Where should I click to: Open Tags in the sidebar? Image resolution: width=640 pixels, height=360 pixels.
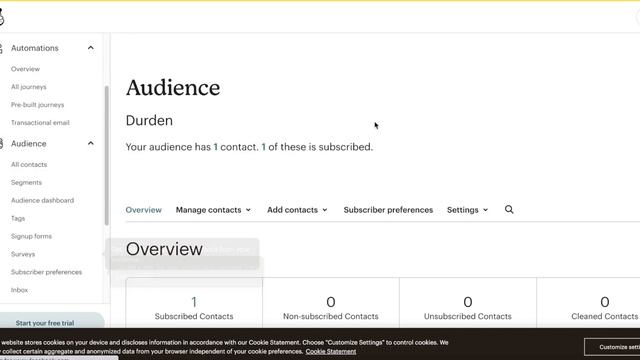(18, 218)
